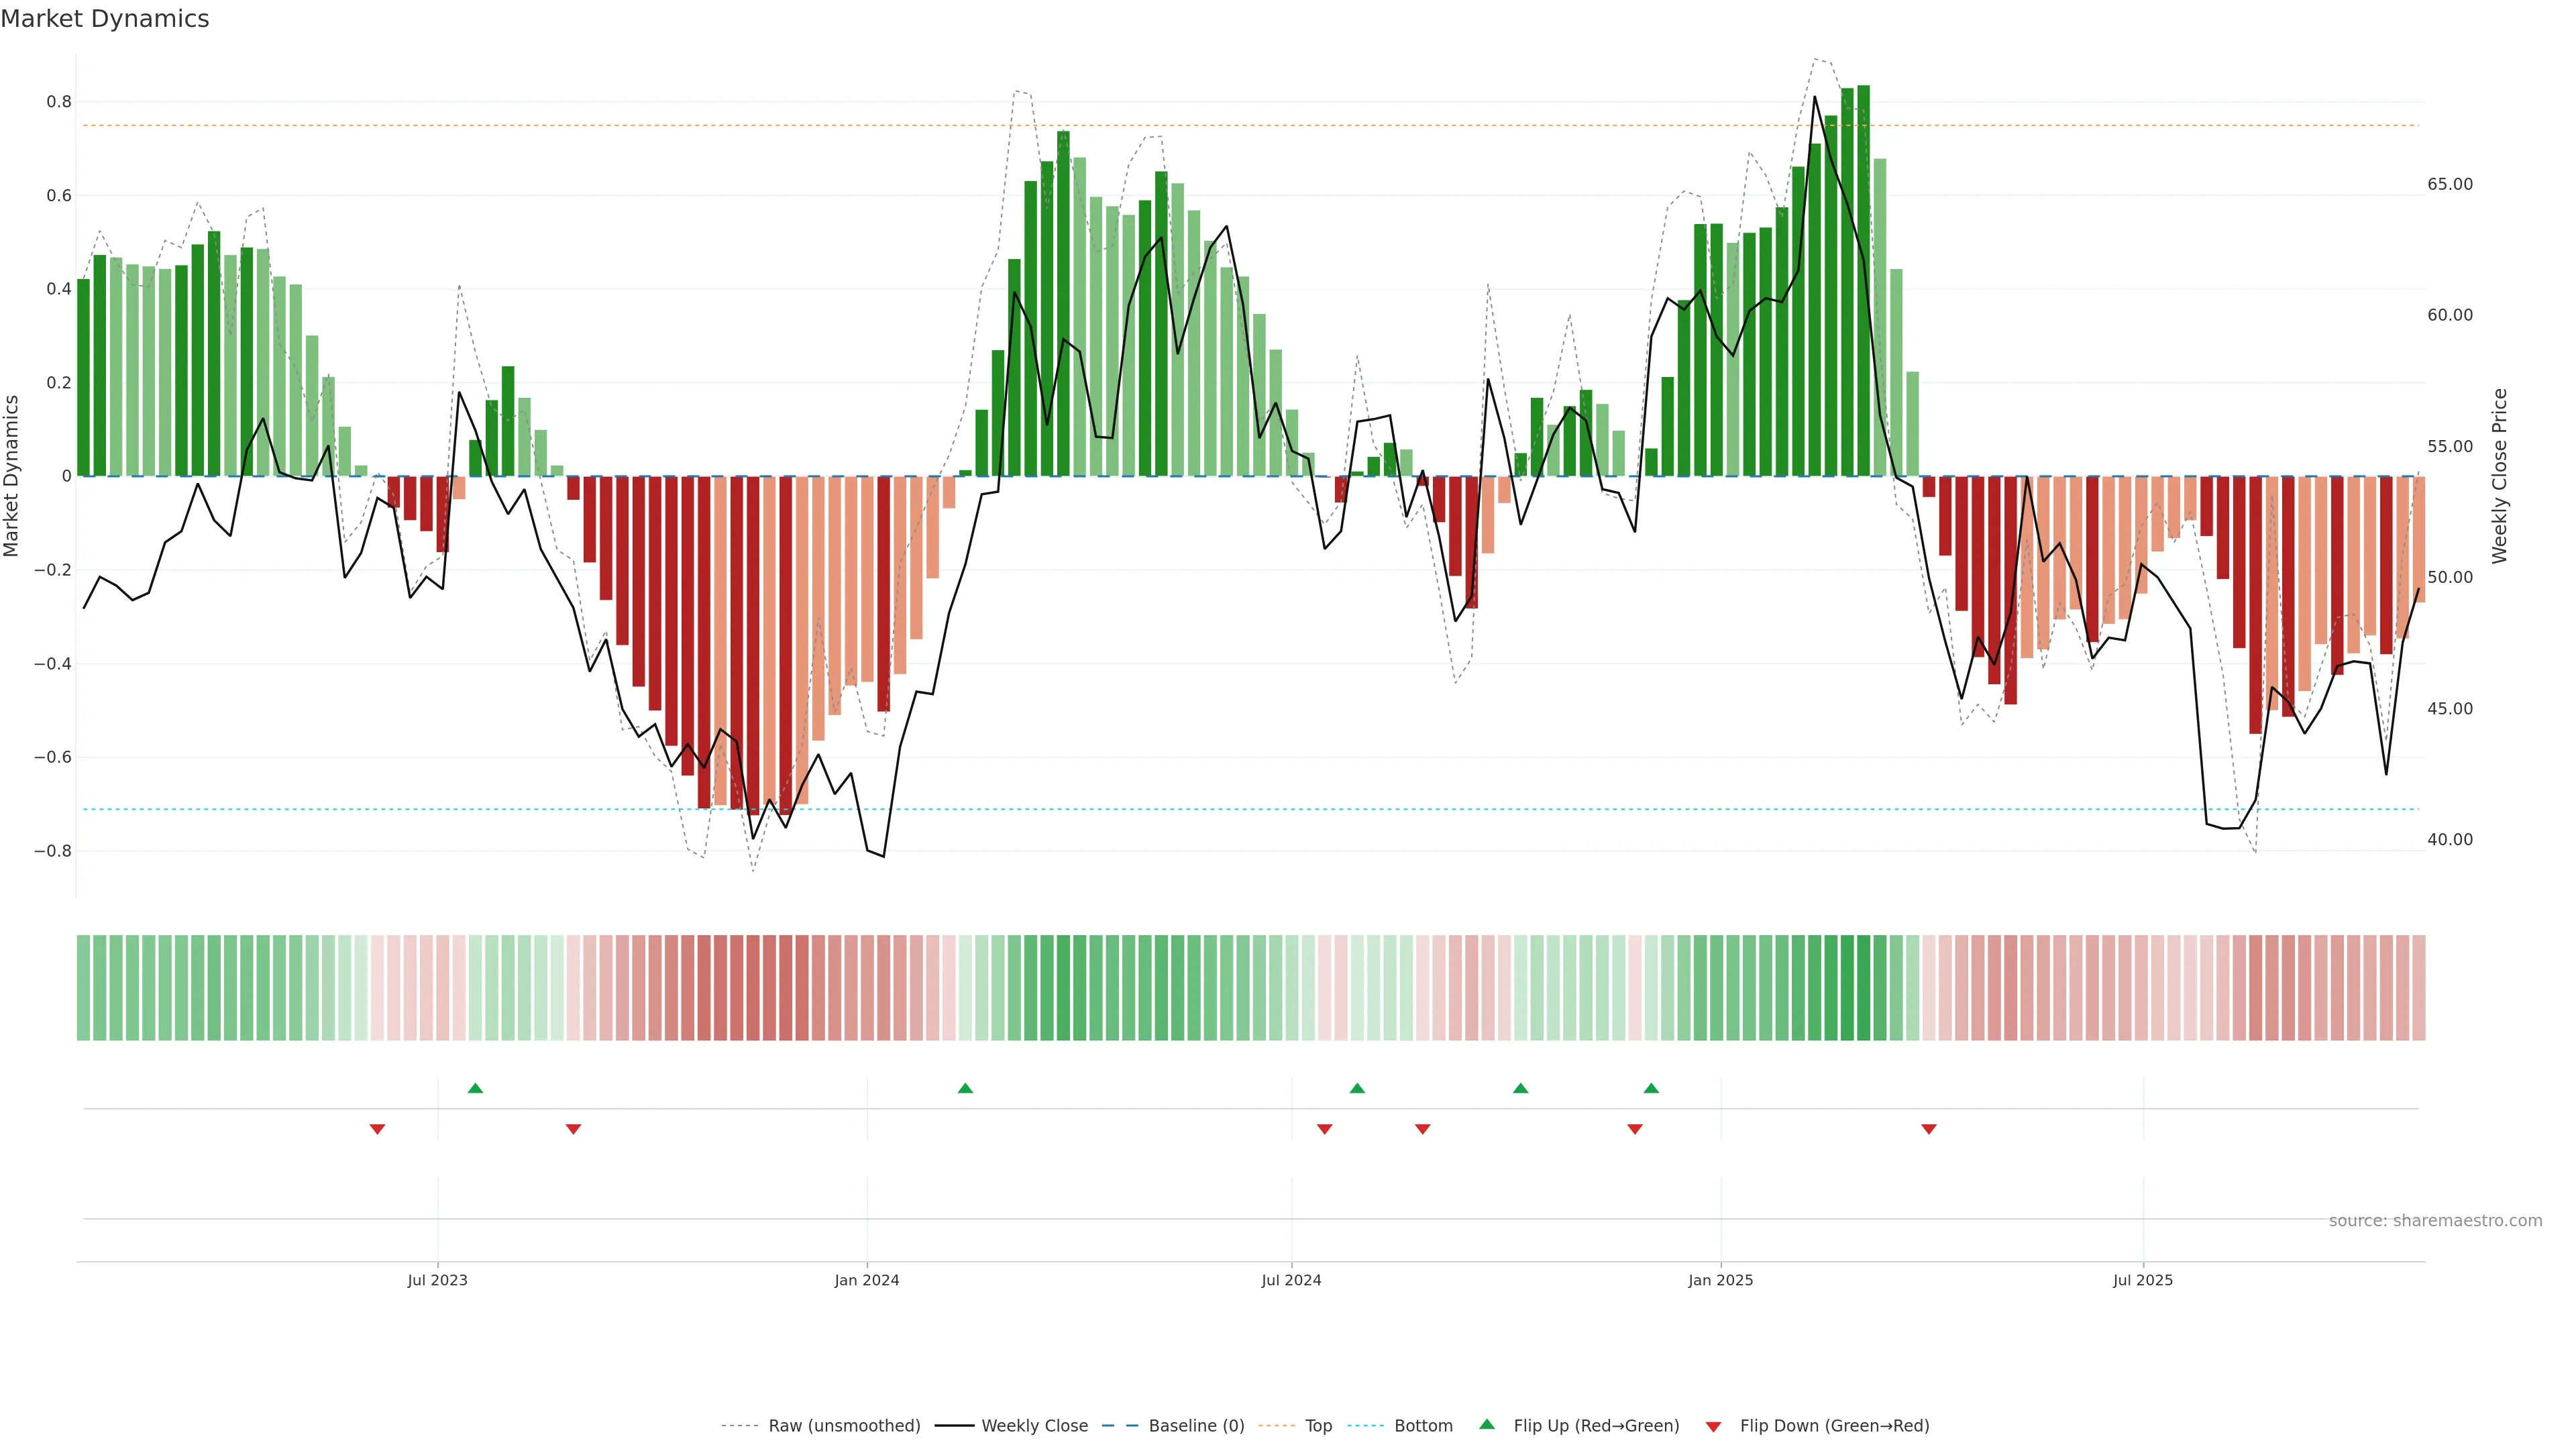Screen dimensions: 2576x1449
Task: Click the Jul 2025 x-axis label
Action: click(x=2143, y=1280)
